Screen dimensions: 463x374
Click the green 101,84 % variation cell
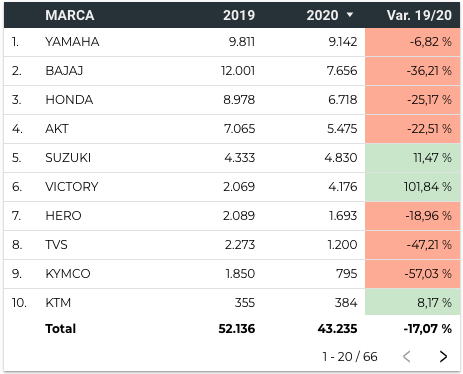pyautogui.click(x=413, y=187)
